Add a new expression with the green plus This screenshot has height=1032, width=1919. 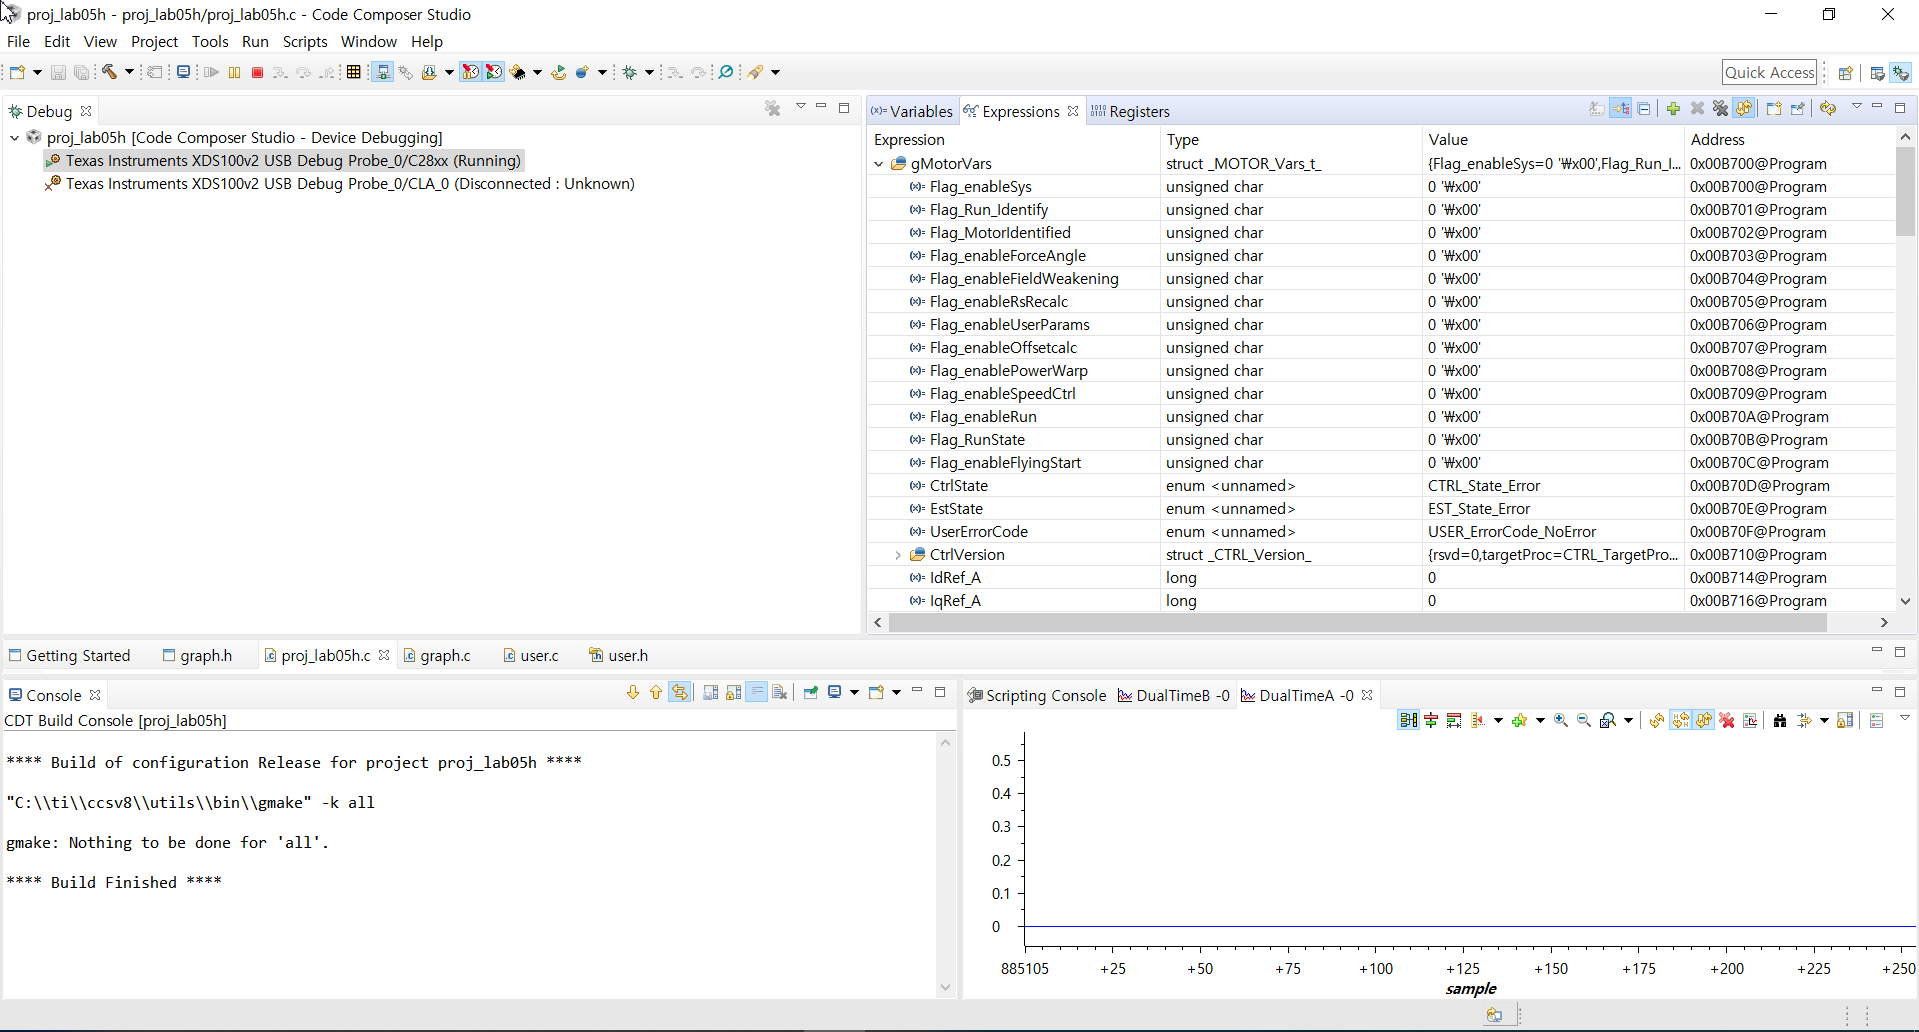(x=1673, y=109)
